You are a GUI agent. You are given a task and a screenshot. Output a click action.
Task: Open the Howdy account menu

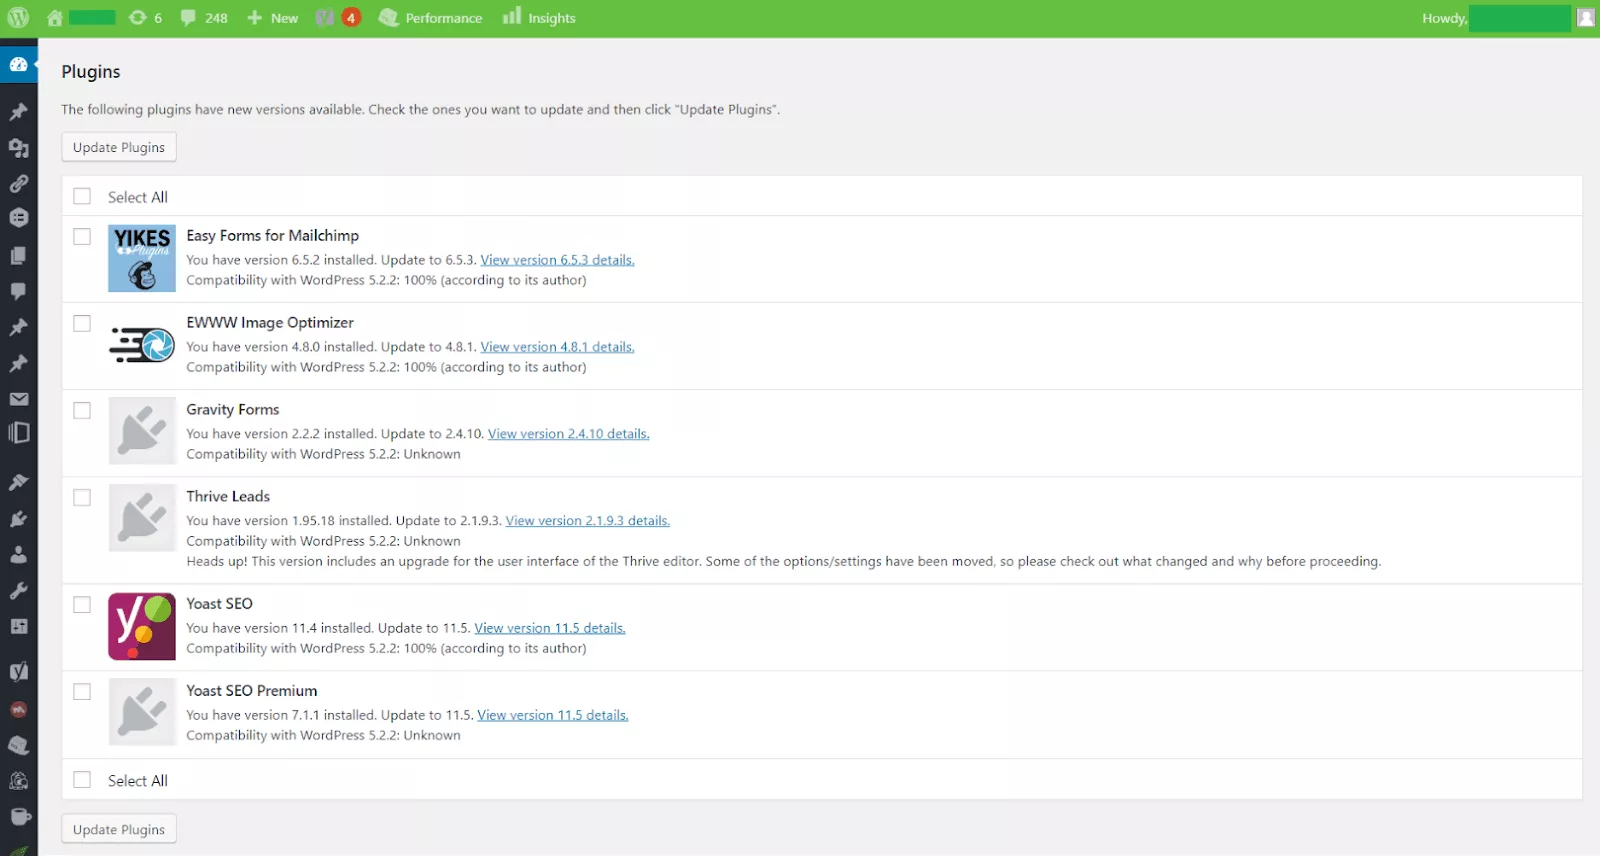pos(1508,18)
